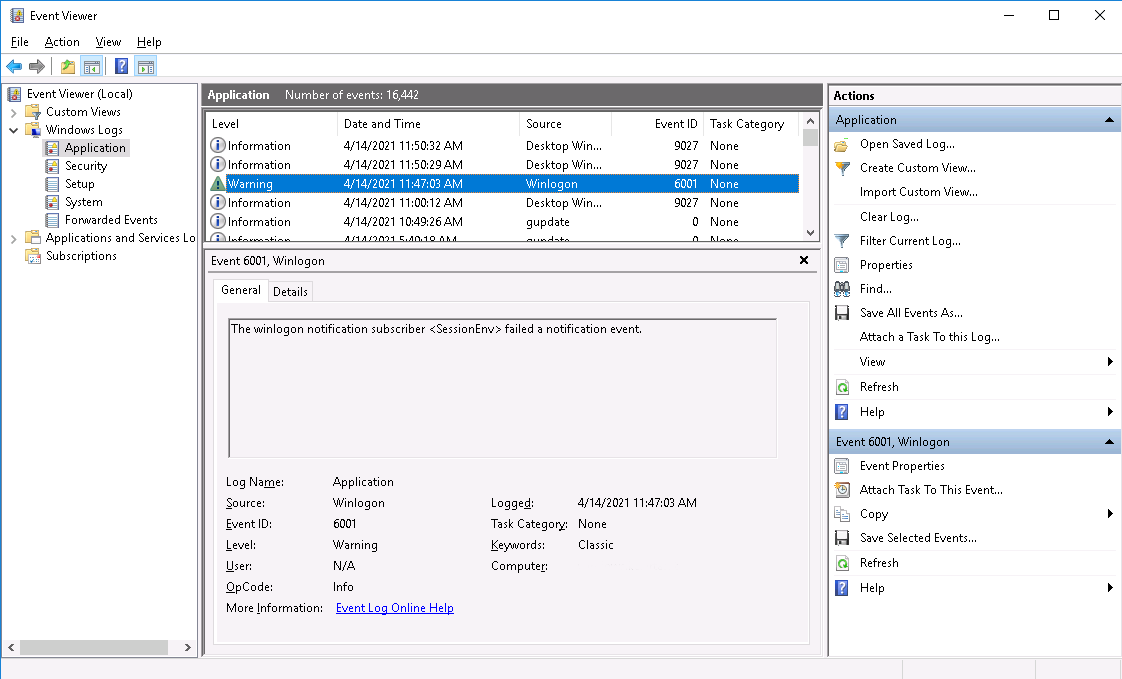Viewport: 1122px width, 679px height.
Task: Switch to the Details tab
Action: [x=290, y=291]
